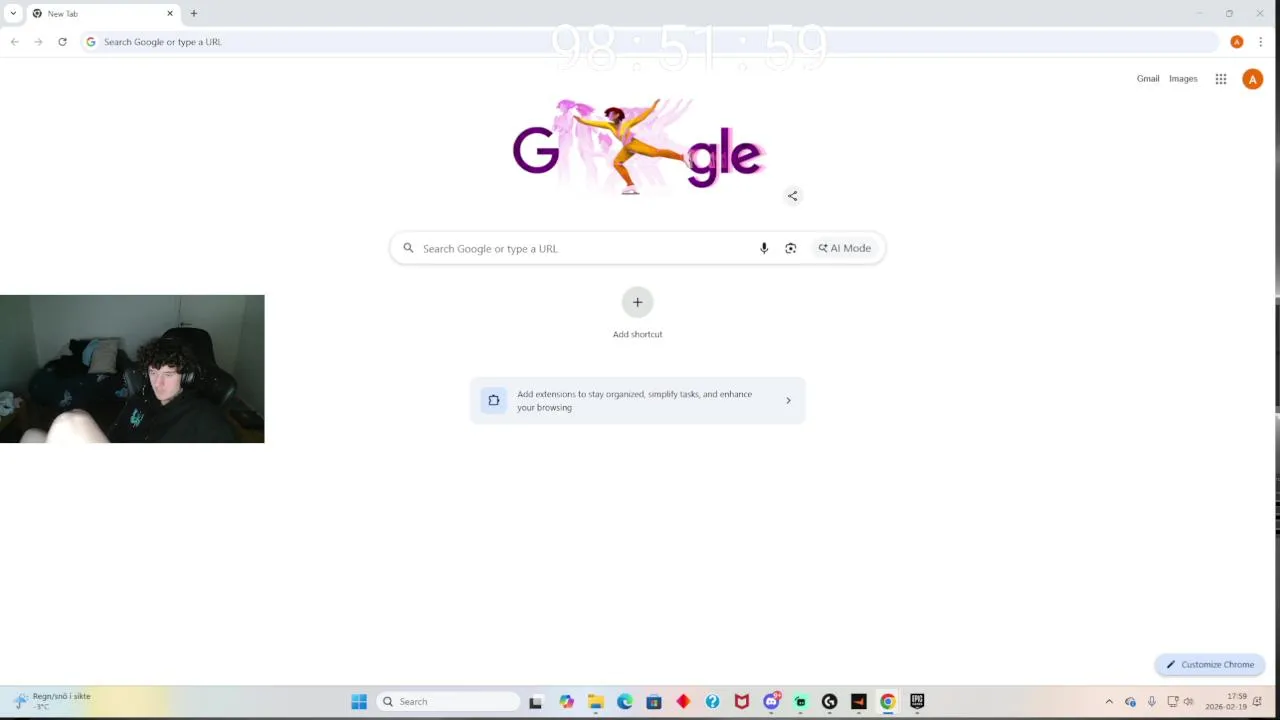This screenshot has height=720, width=1280.
Task: Open File Explorer from taskbar
Action: [596, 702]
